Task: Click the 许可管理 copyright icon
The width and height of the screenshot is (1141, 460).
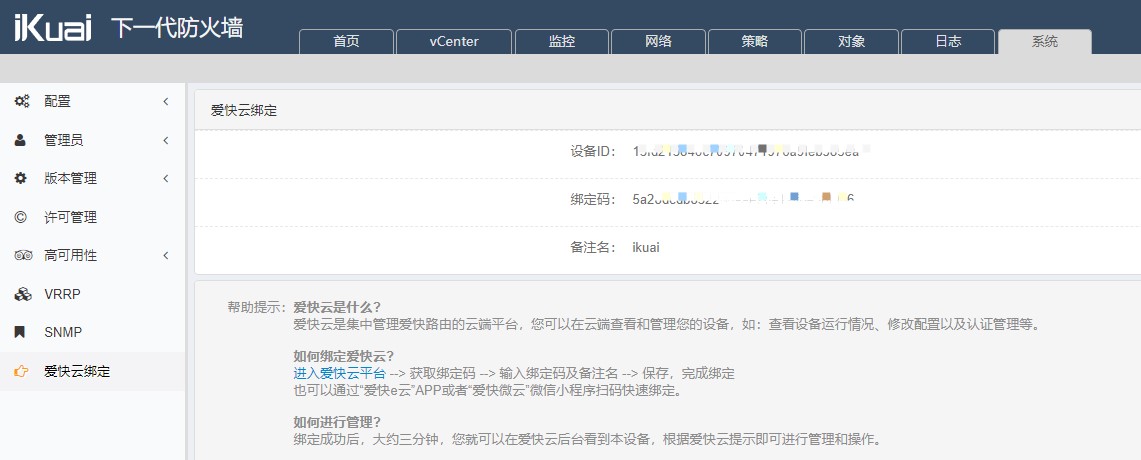Action: (x=20, y=217)
